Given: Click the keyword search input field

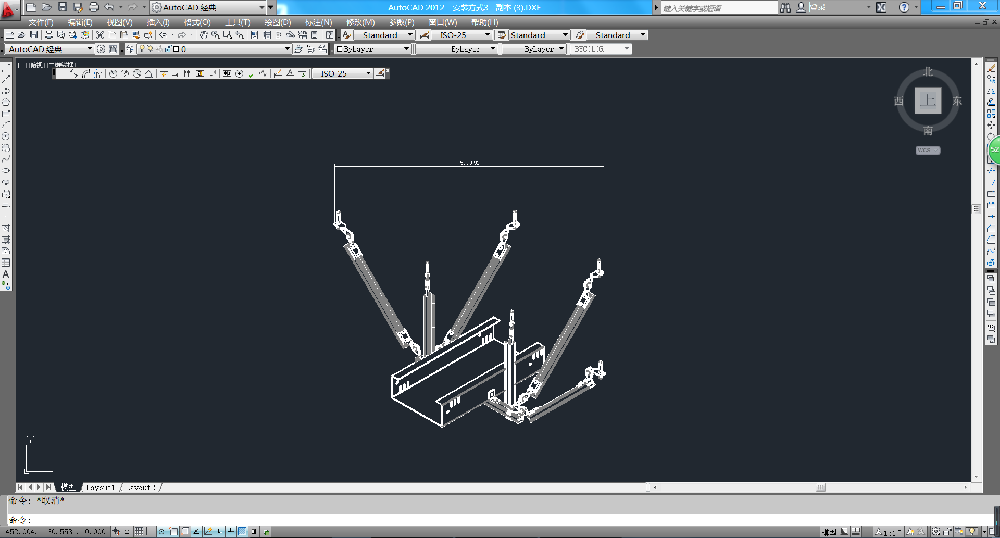Looking at the screenshot, I should coord(720,7).
